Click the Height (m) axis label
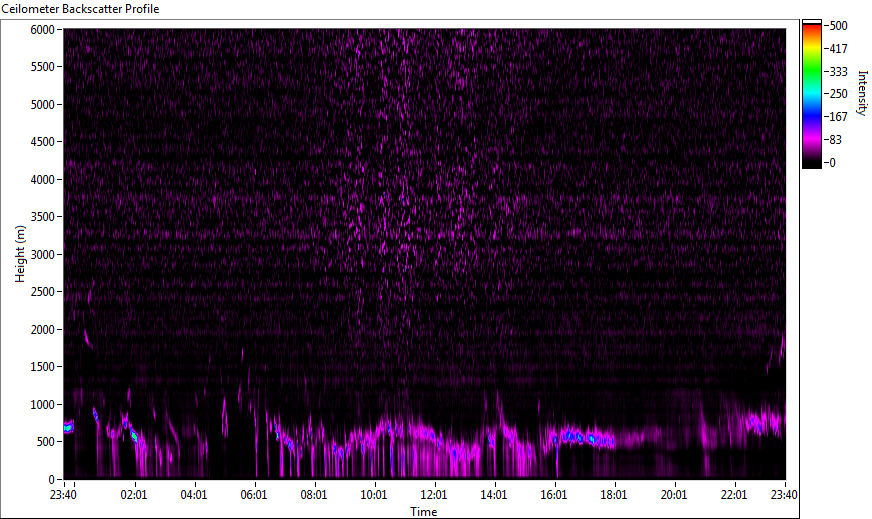This screenshot has height=519, width=872. pyautogui.click(x=20, y=254)
